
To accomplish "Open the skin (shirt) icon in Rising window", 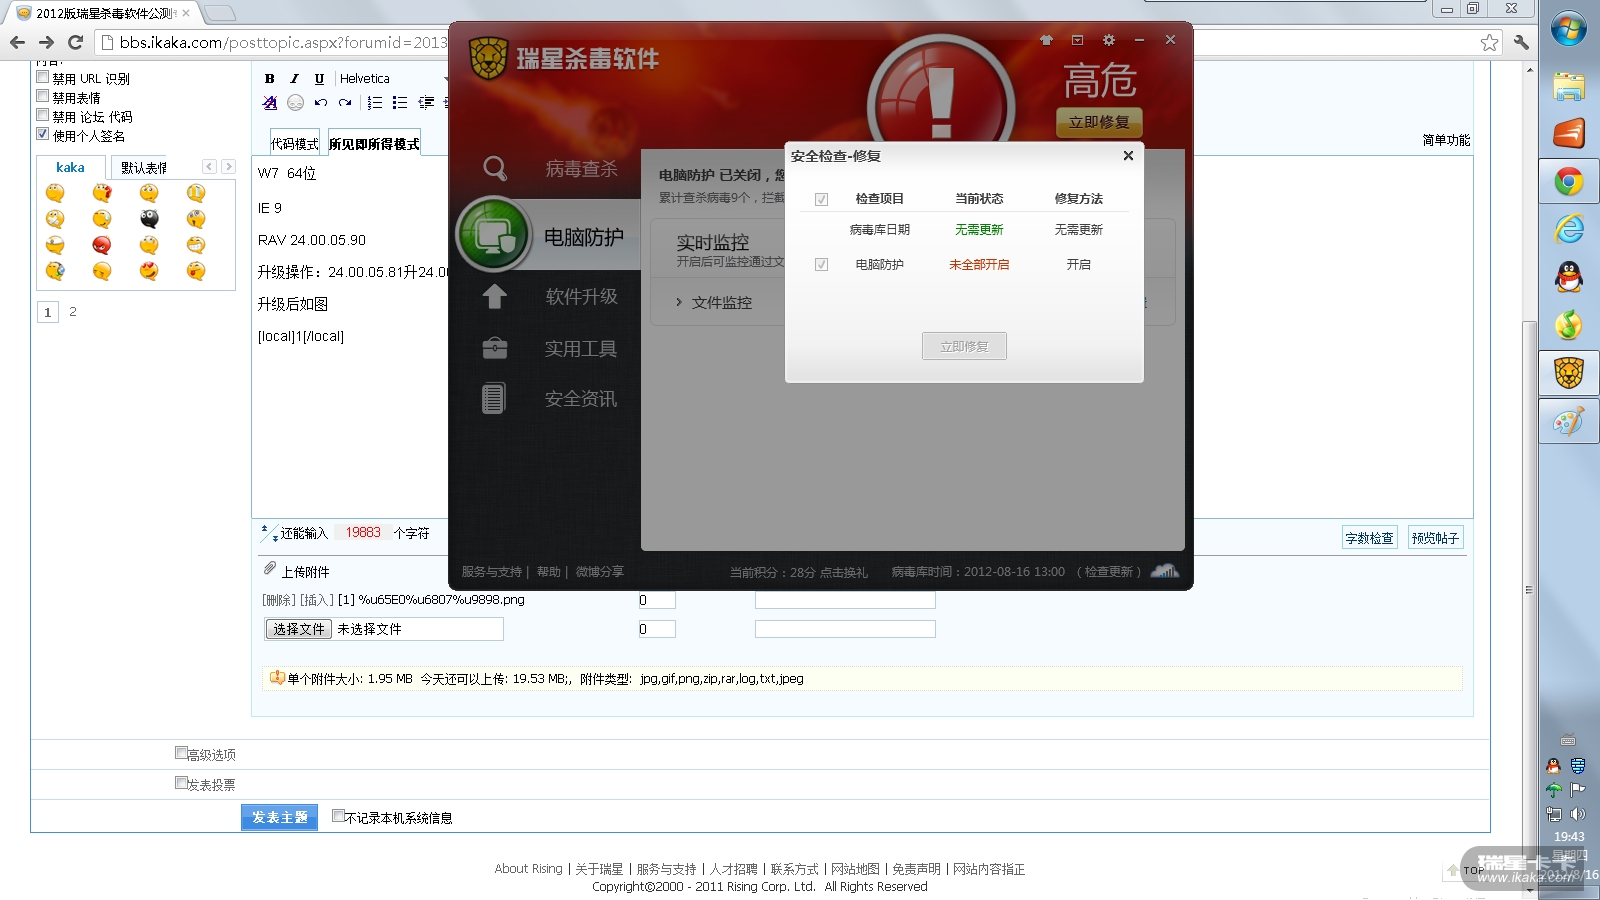I will point(1046,40).
